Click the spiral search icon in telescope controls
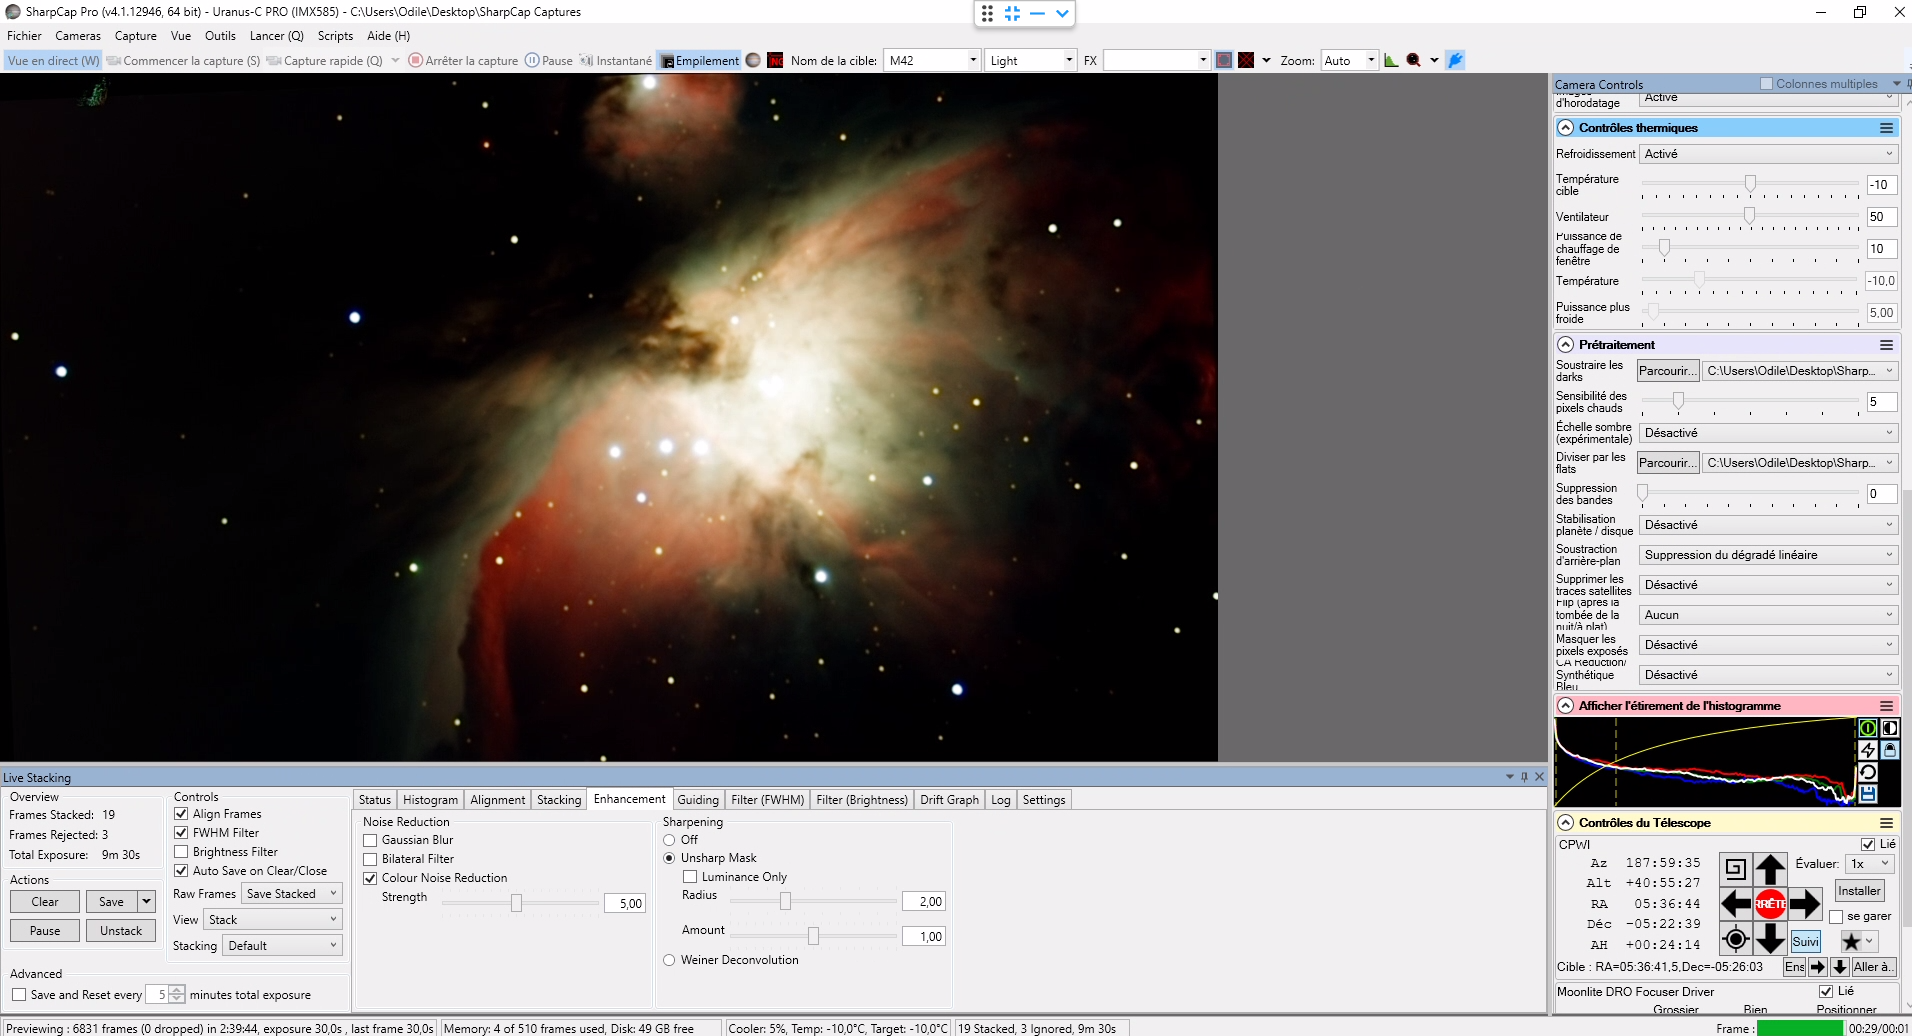Image resolution: width=1912 pixels, height=1036 pixels. (1736, 869)
